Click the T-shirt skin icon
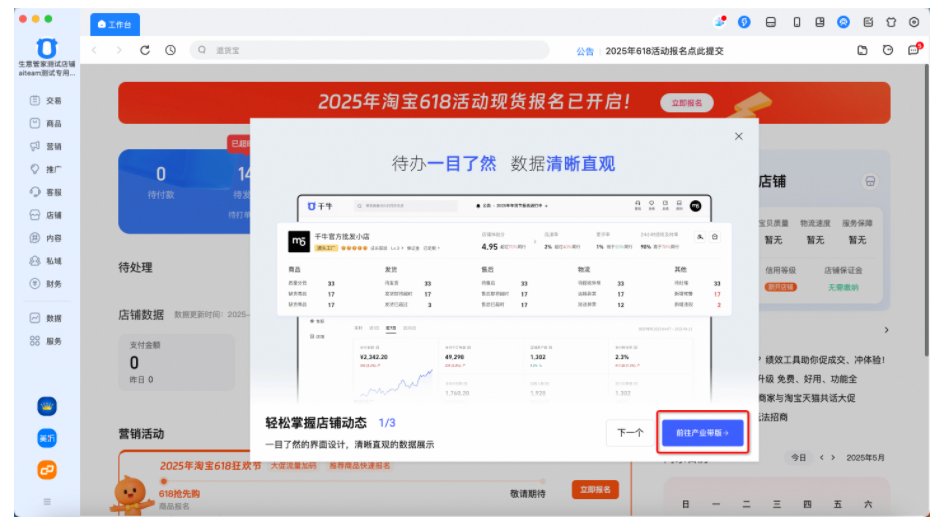Screen dimensions: 948x527 point(891,22)
